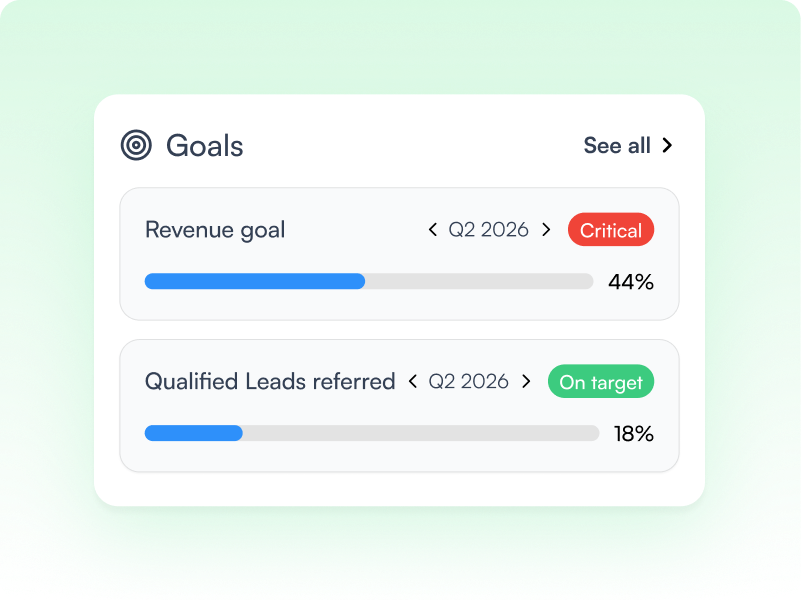Viewport: 801px width, 600px height.
Task: Click the 18% progress value
Action: click(634, 434)
